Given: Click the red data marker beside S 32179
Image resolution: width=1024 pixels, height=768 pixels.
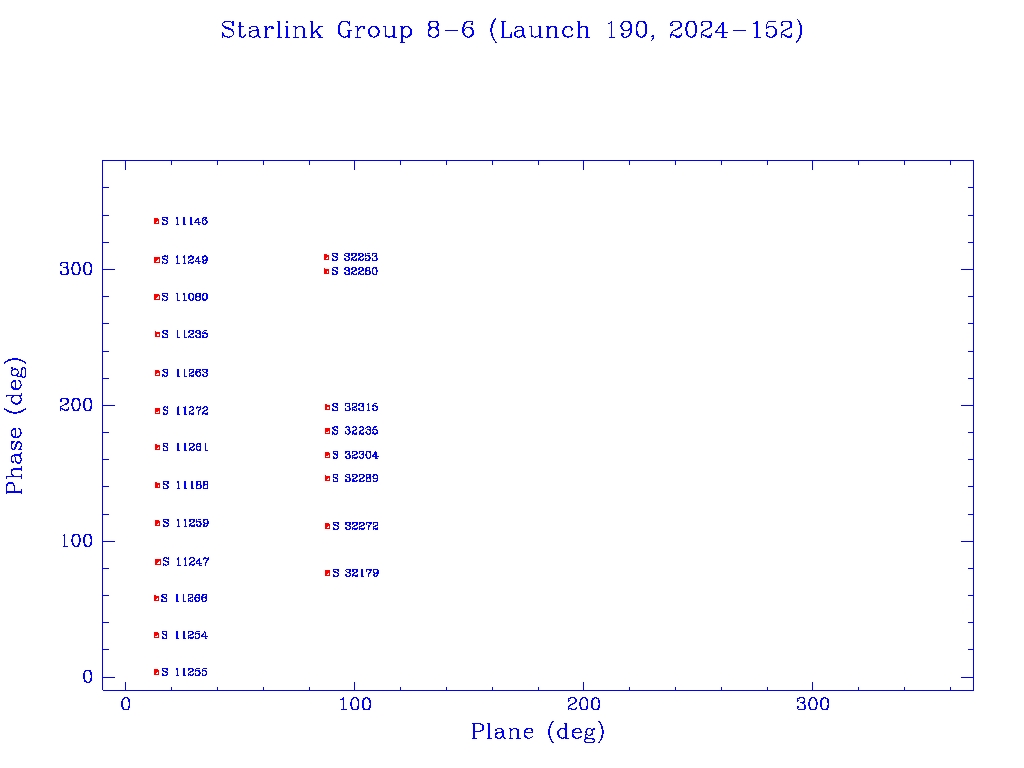Looking at the screenshot, I should coord(328,573).
